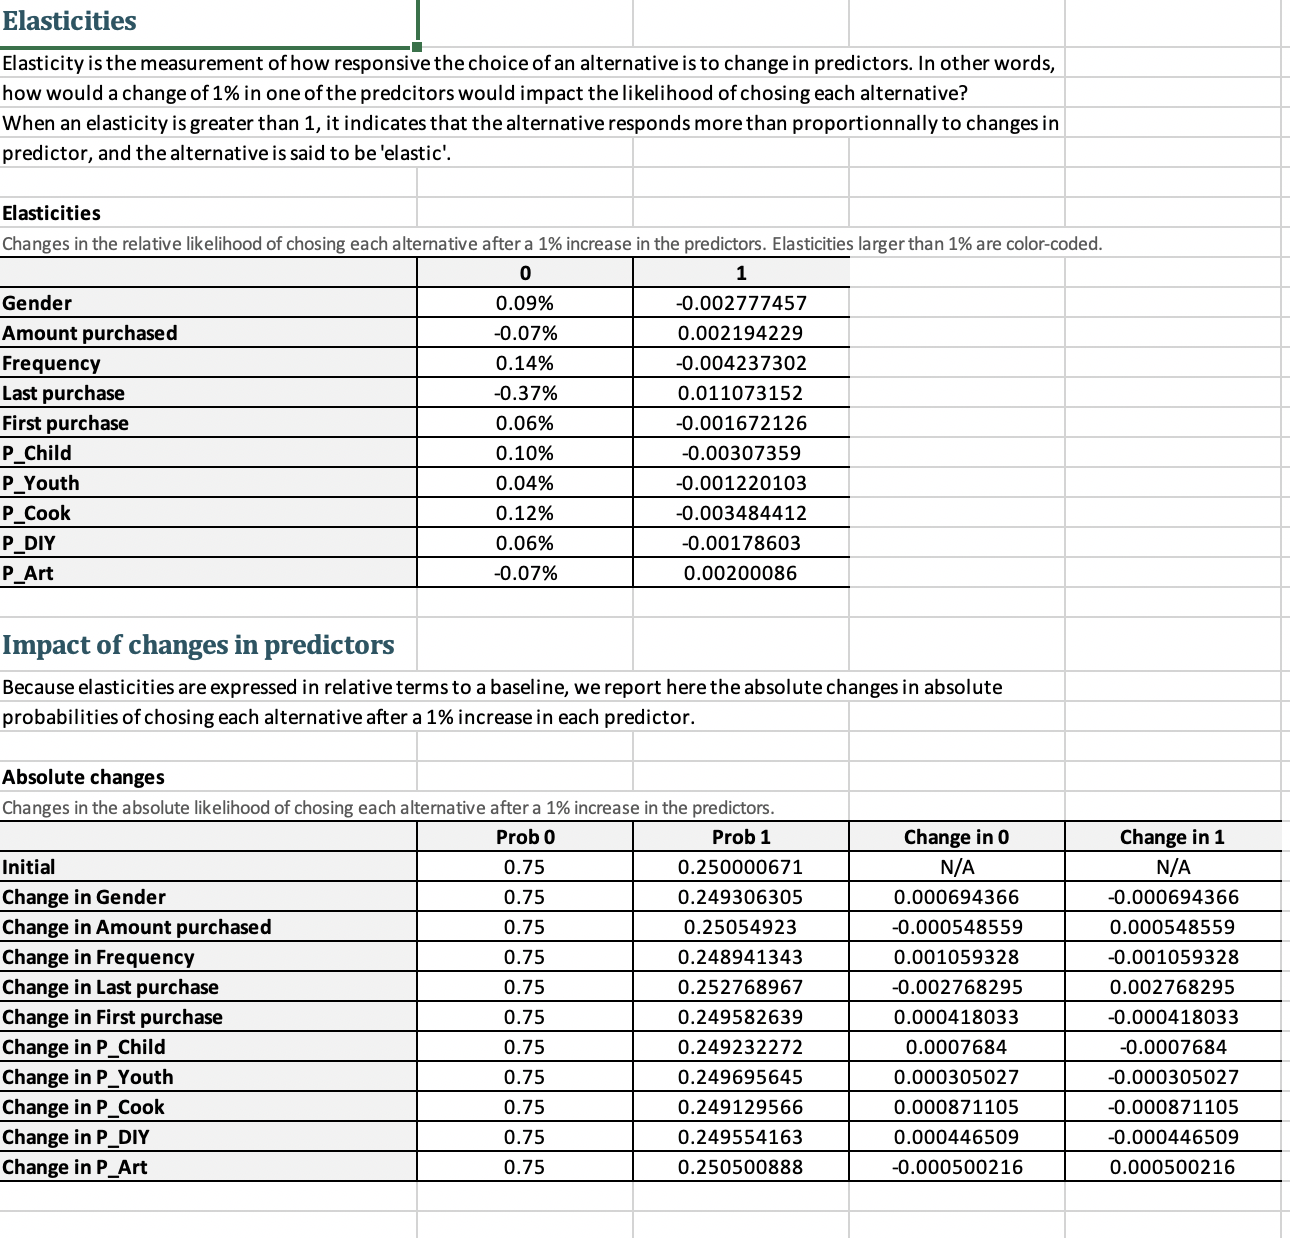Select the 0.011073152 cell

coord(741,393)
